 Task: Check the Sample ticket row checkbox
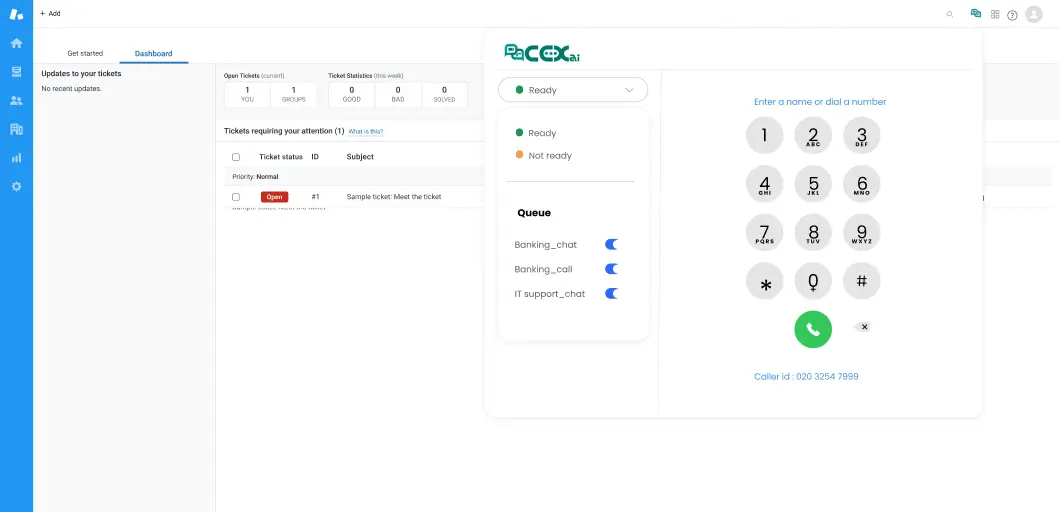coord(236,197)
